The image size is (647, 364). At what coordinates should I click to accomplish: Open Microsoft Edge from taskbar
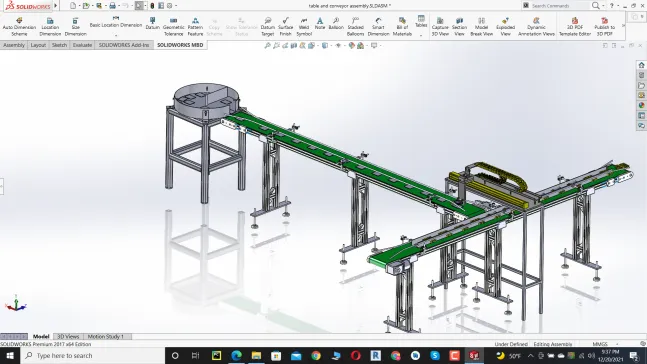[236, 356]
